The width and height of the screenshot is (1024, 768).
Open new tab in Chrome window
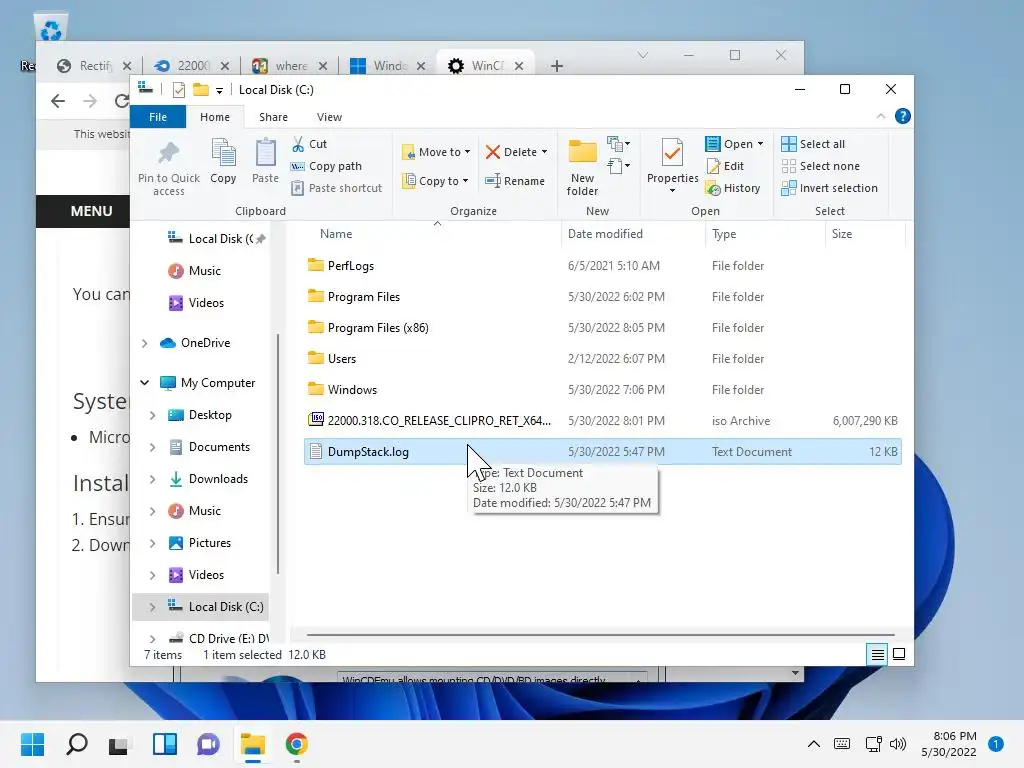[556, 65]
